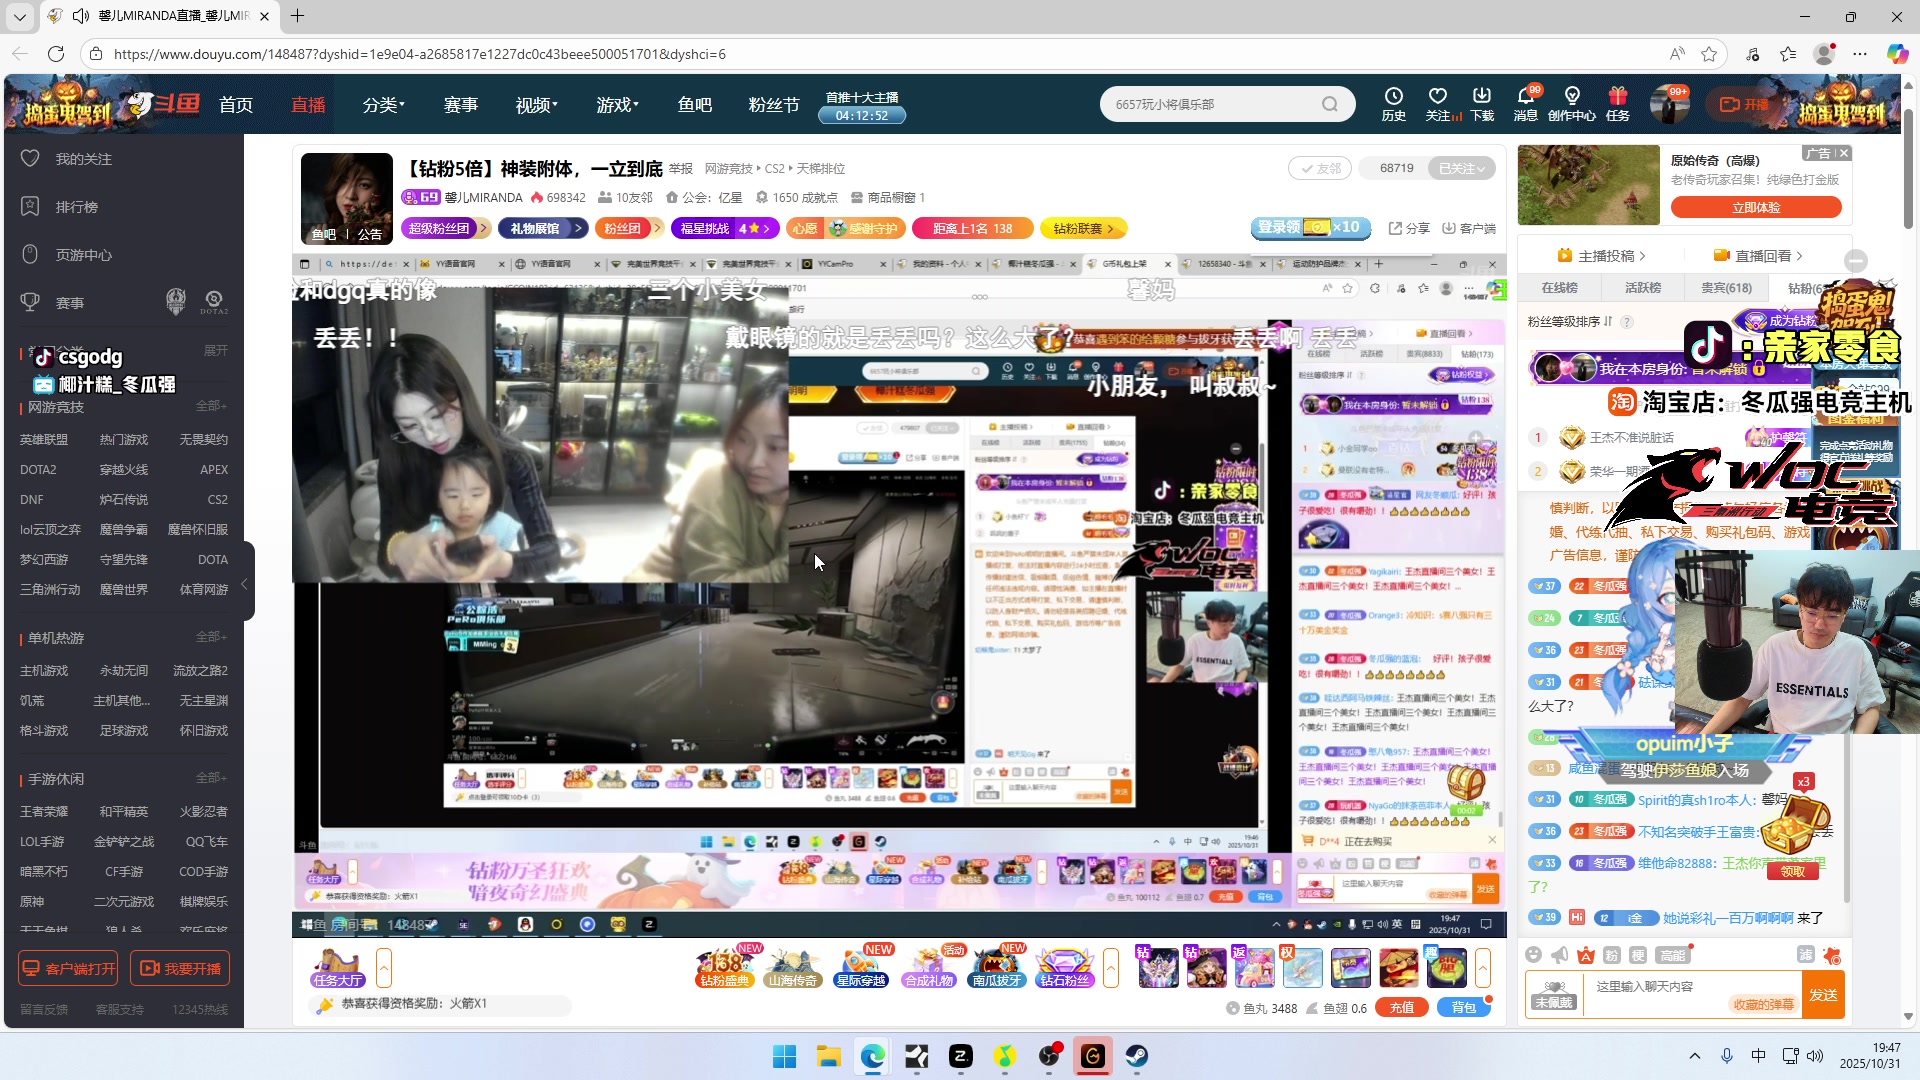The width and height of the screenshot is (1920, 1080).
Task: Open the 历史 history clock icon
Action: click(1393, 97)
